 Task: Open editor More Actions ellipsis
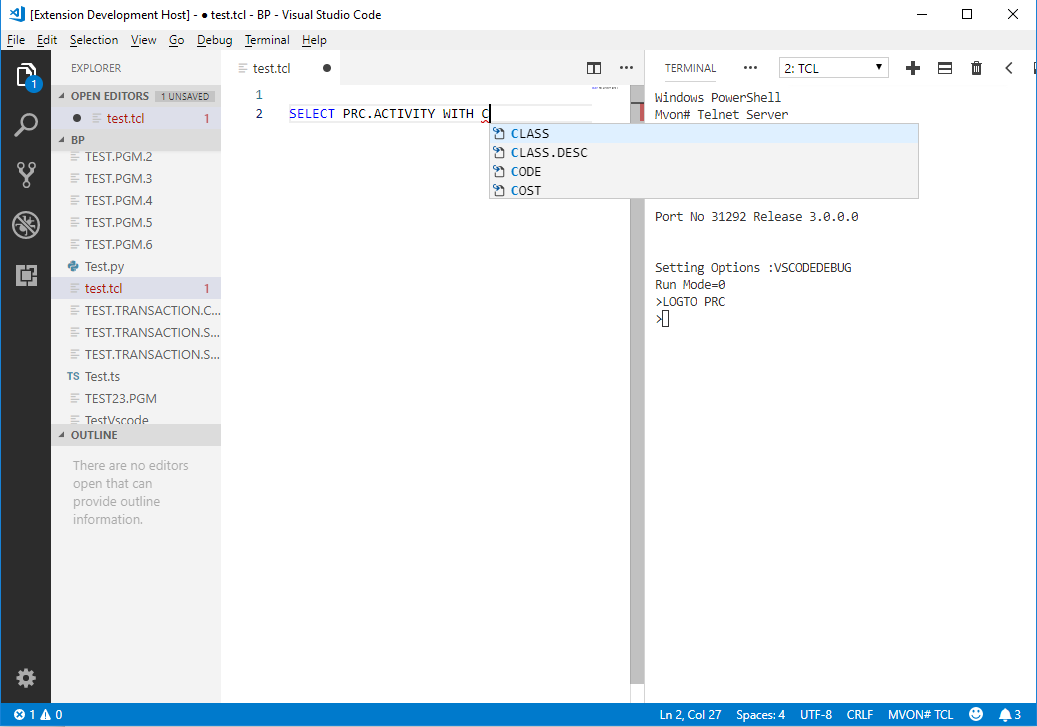point(626,67)
